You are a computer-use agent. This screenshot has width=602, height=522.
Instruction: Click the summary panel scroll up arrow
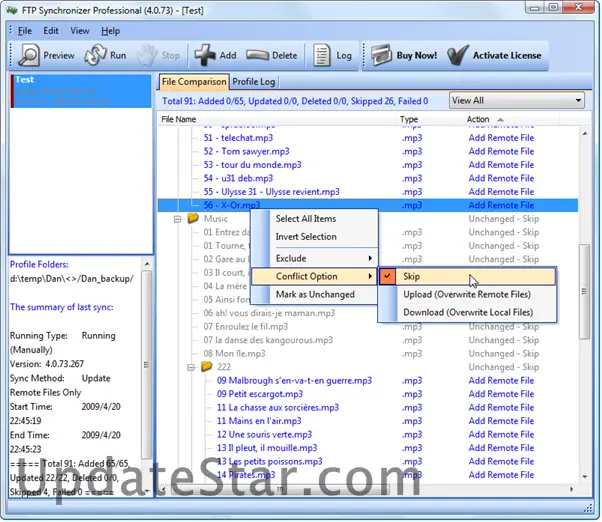coord(147,264)
